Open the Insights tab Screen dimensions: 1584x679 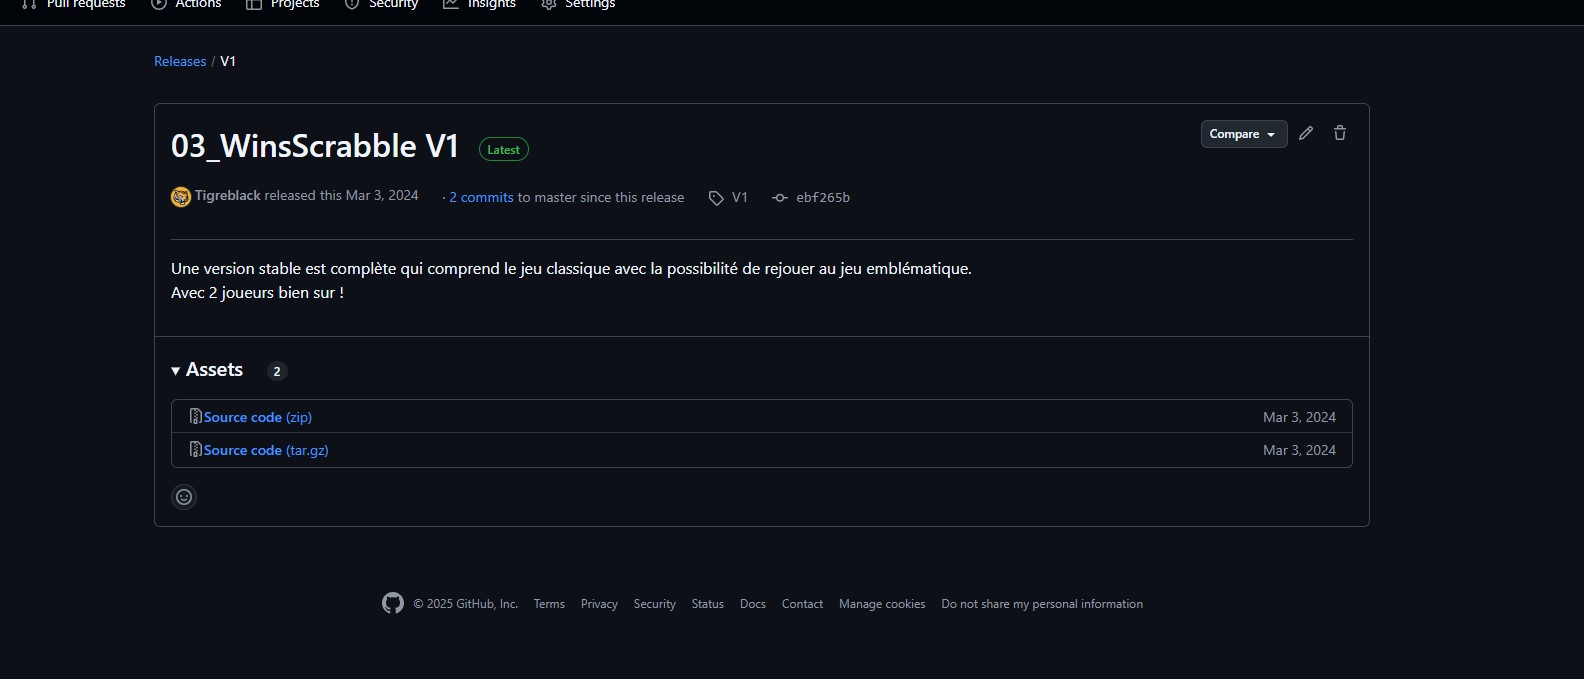(x=480, y=4)
